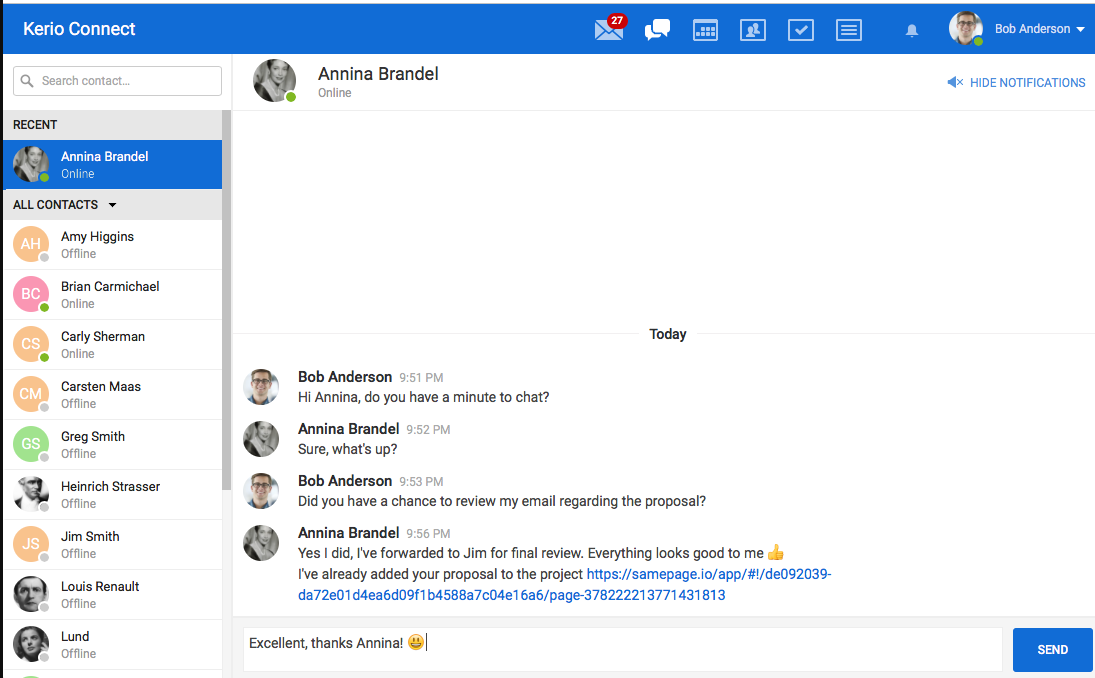Open the Tasks checkmark icon
1095x678 pixels.
800,30
